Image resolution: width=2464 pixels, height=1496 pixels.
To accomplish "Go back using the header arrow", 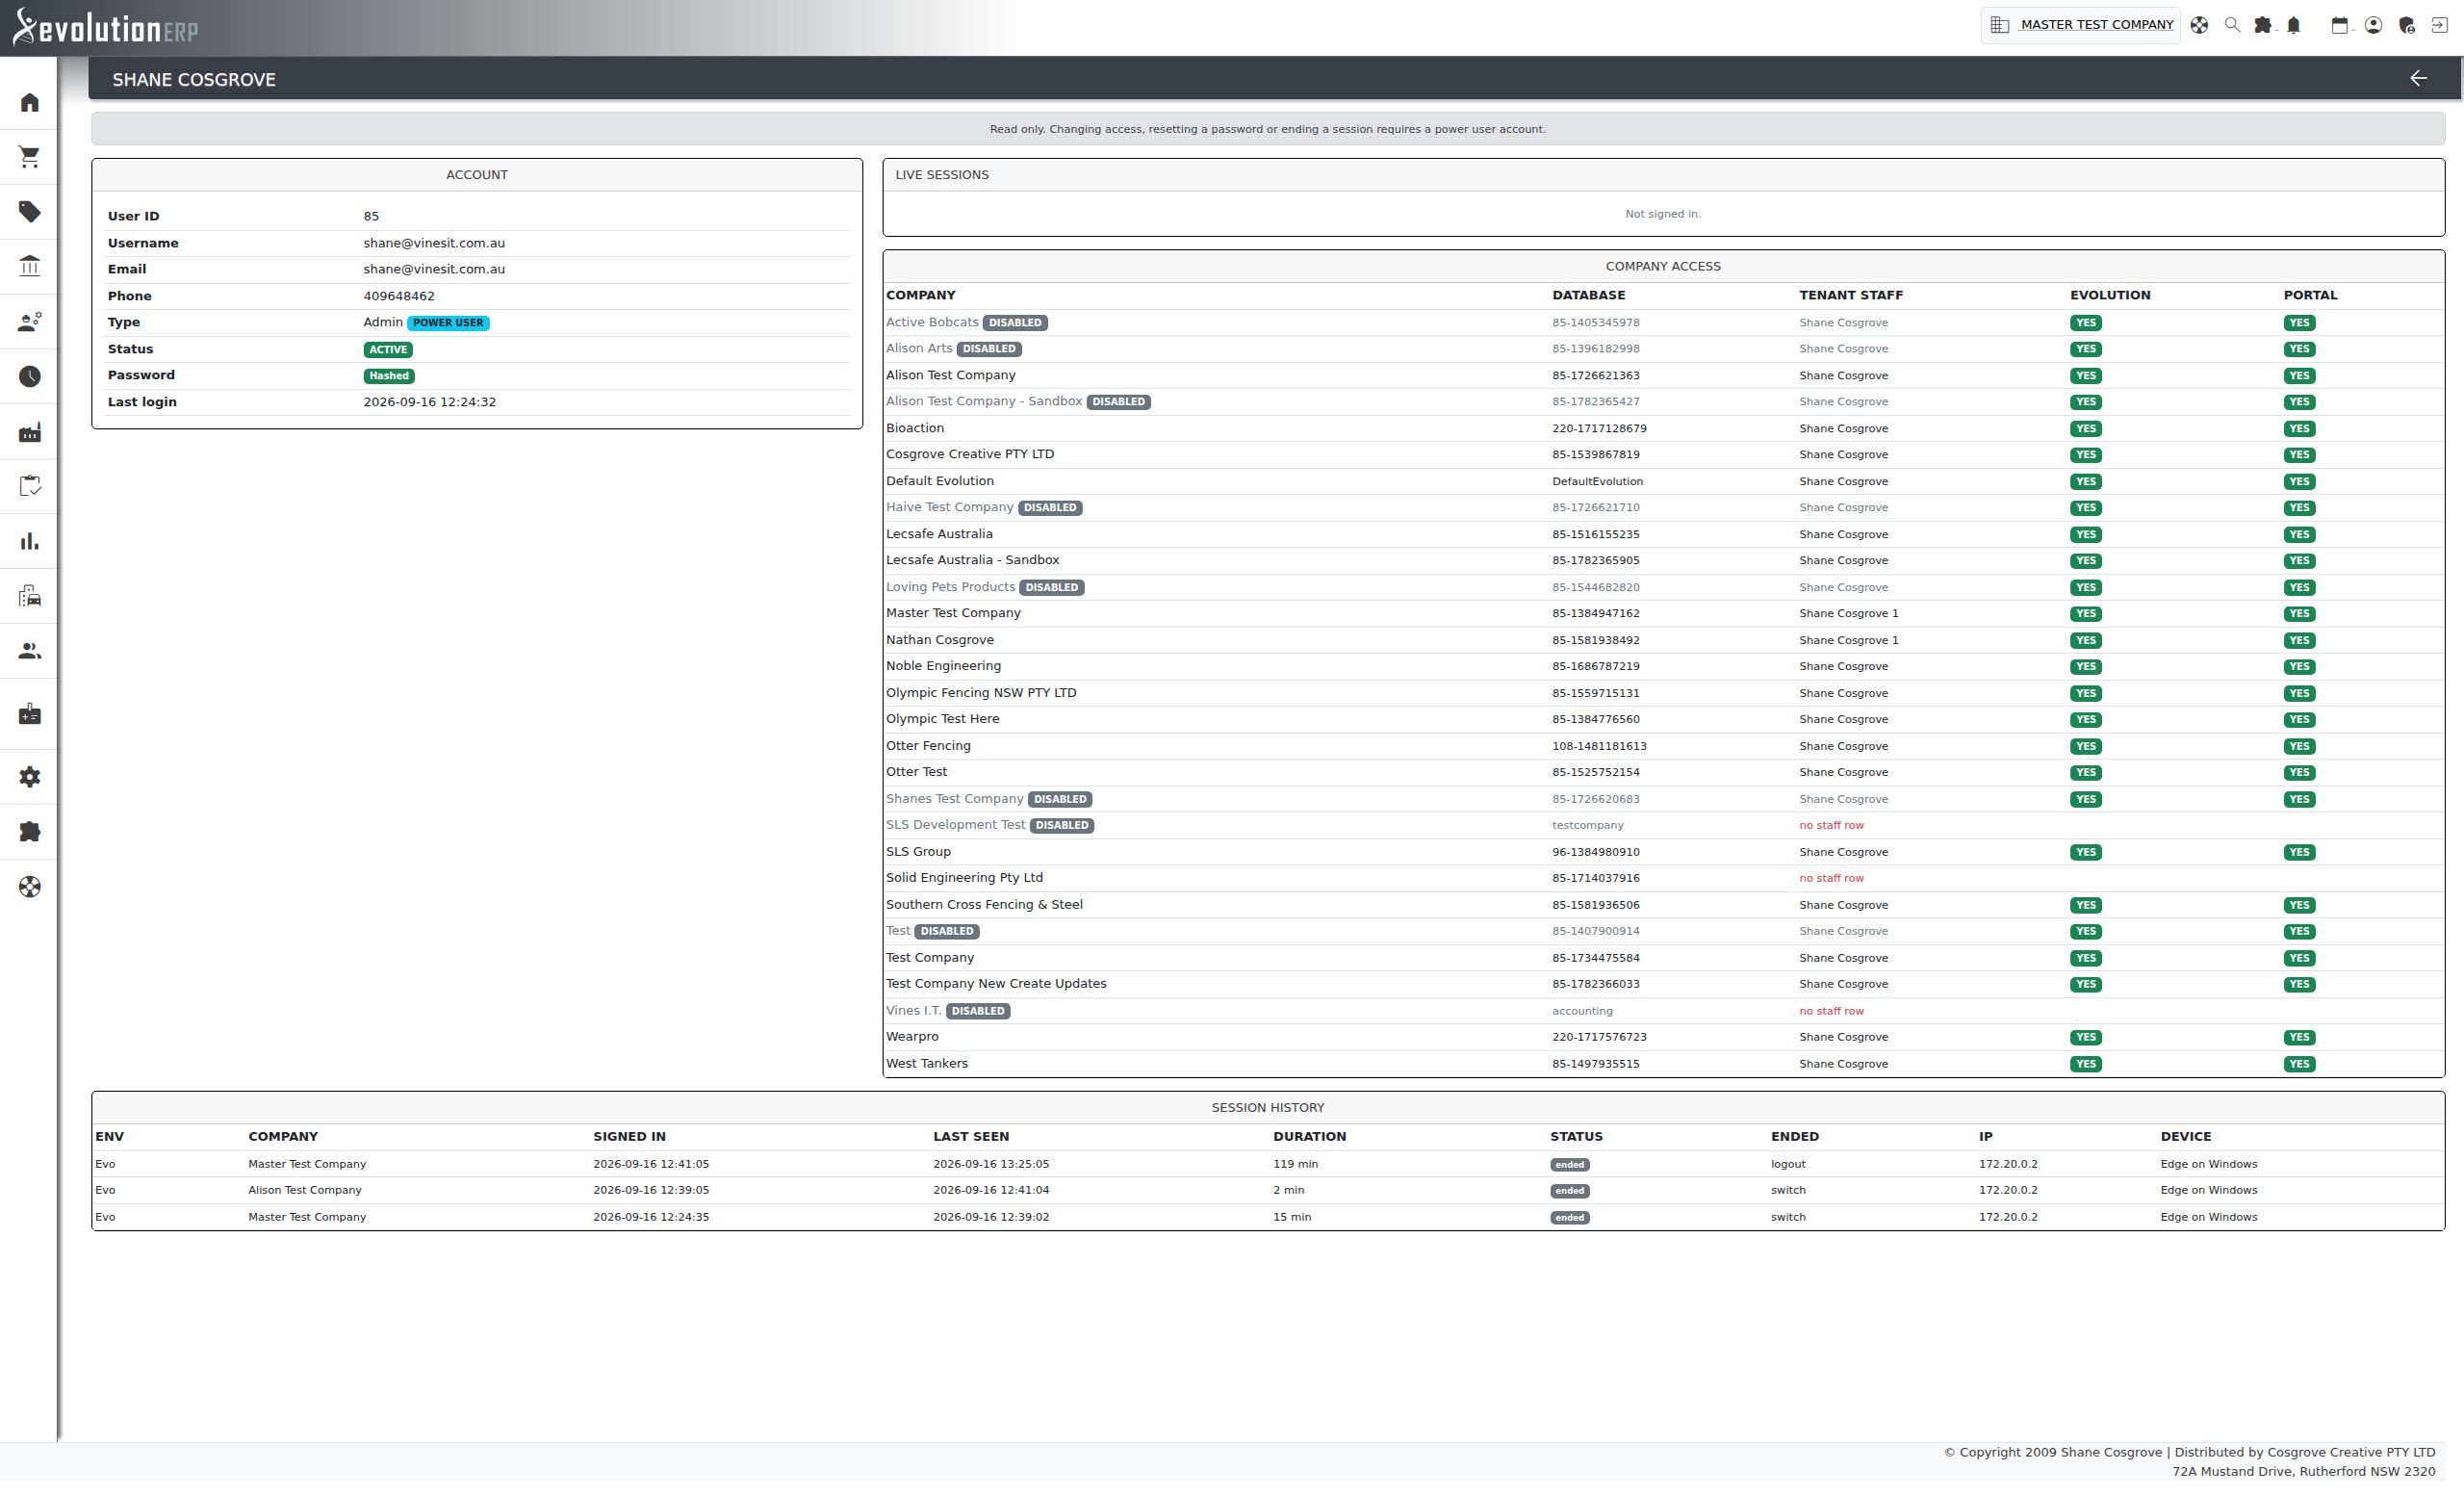I will pyautogui.click(x=2418, y=79).
